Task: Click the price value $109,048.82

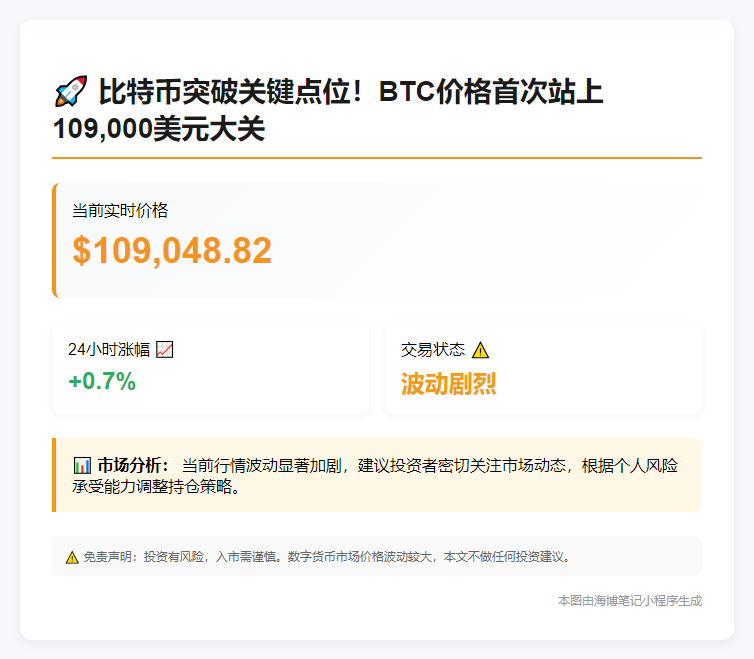Action: click(x=172, y=251)
